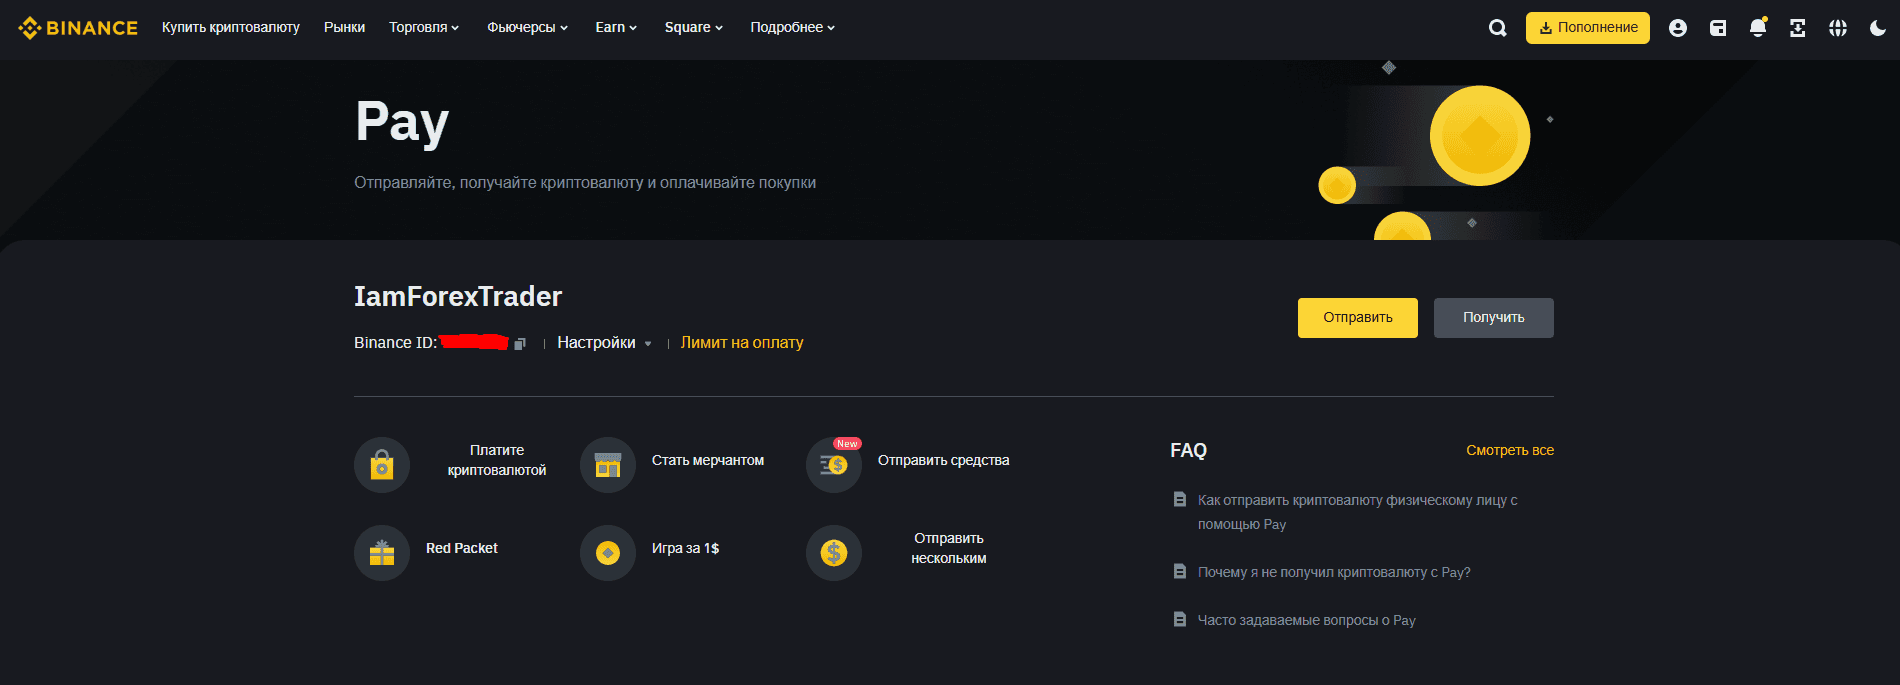Image resolution: width=1900 pixels, height=685 pixels.
Task: Copy the Binance ID with copy icon
Action: (520, 344)
